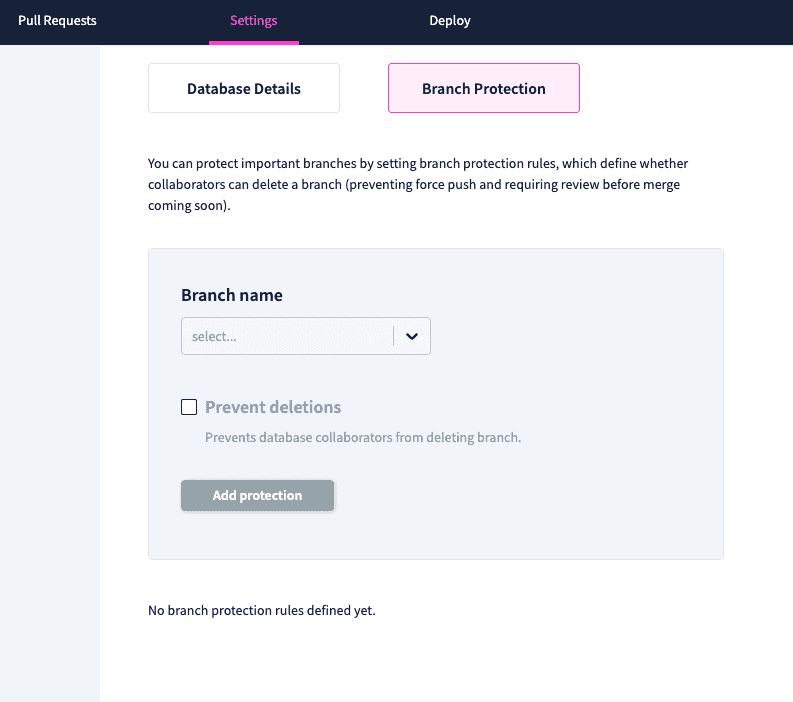This screenshot has height=702, width=793.
Task: Open the Deploy tab
Action: [450, 21]
